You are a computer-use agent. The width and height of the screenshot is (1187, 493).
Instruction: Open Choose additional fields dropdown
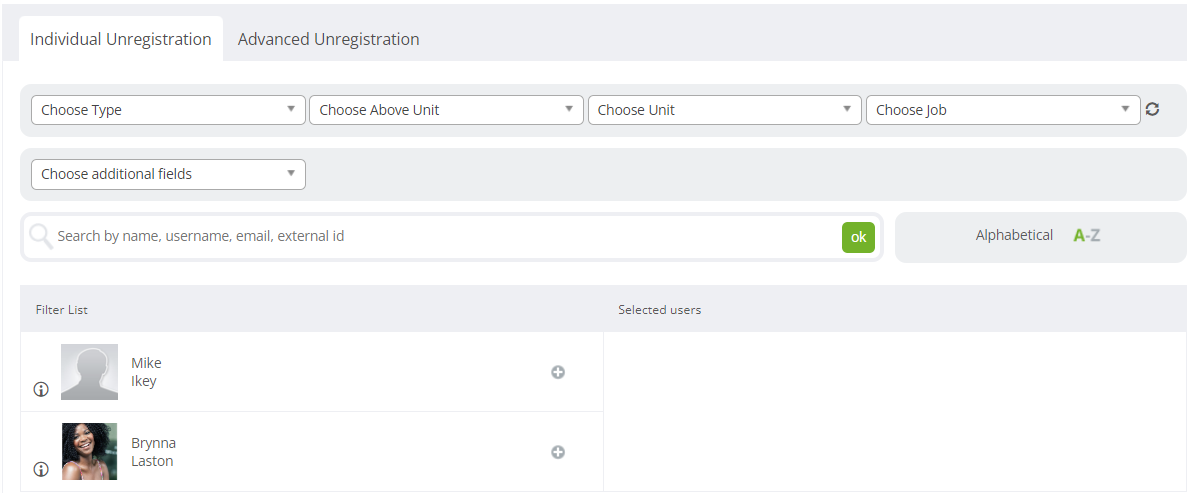click(x=168, y=174)
